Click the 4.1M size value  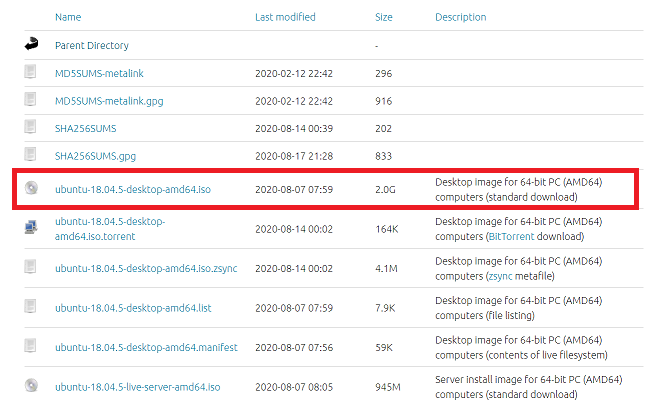pyautogui.click(x=386, y=269)
